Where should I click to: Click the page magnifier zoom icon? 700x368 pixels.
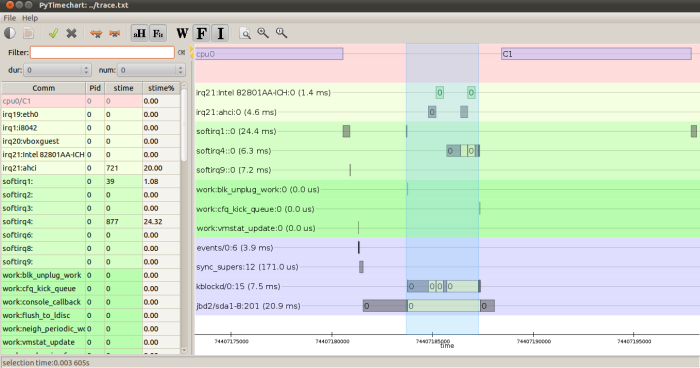(245, 33)
